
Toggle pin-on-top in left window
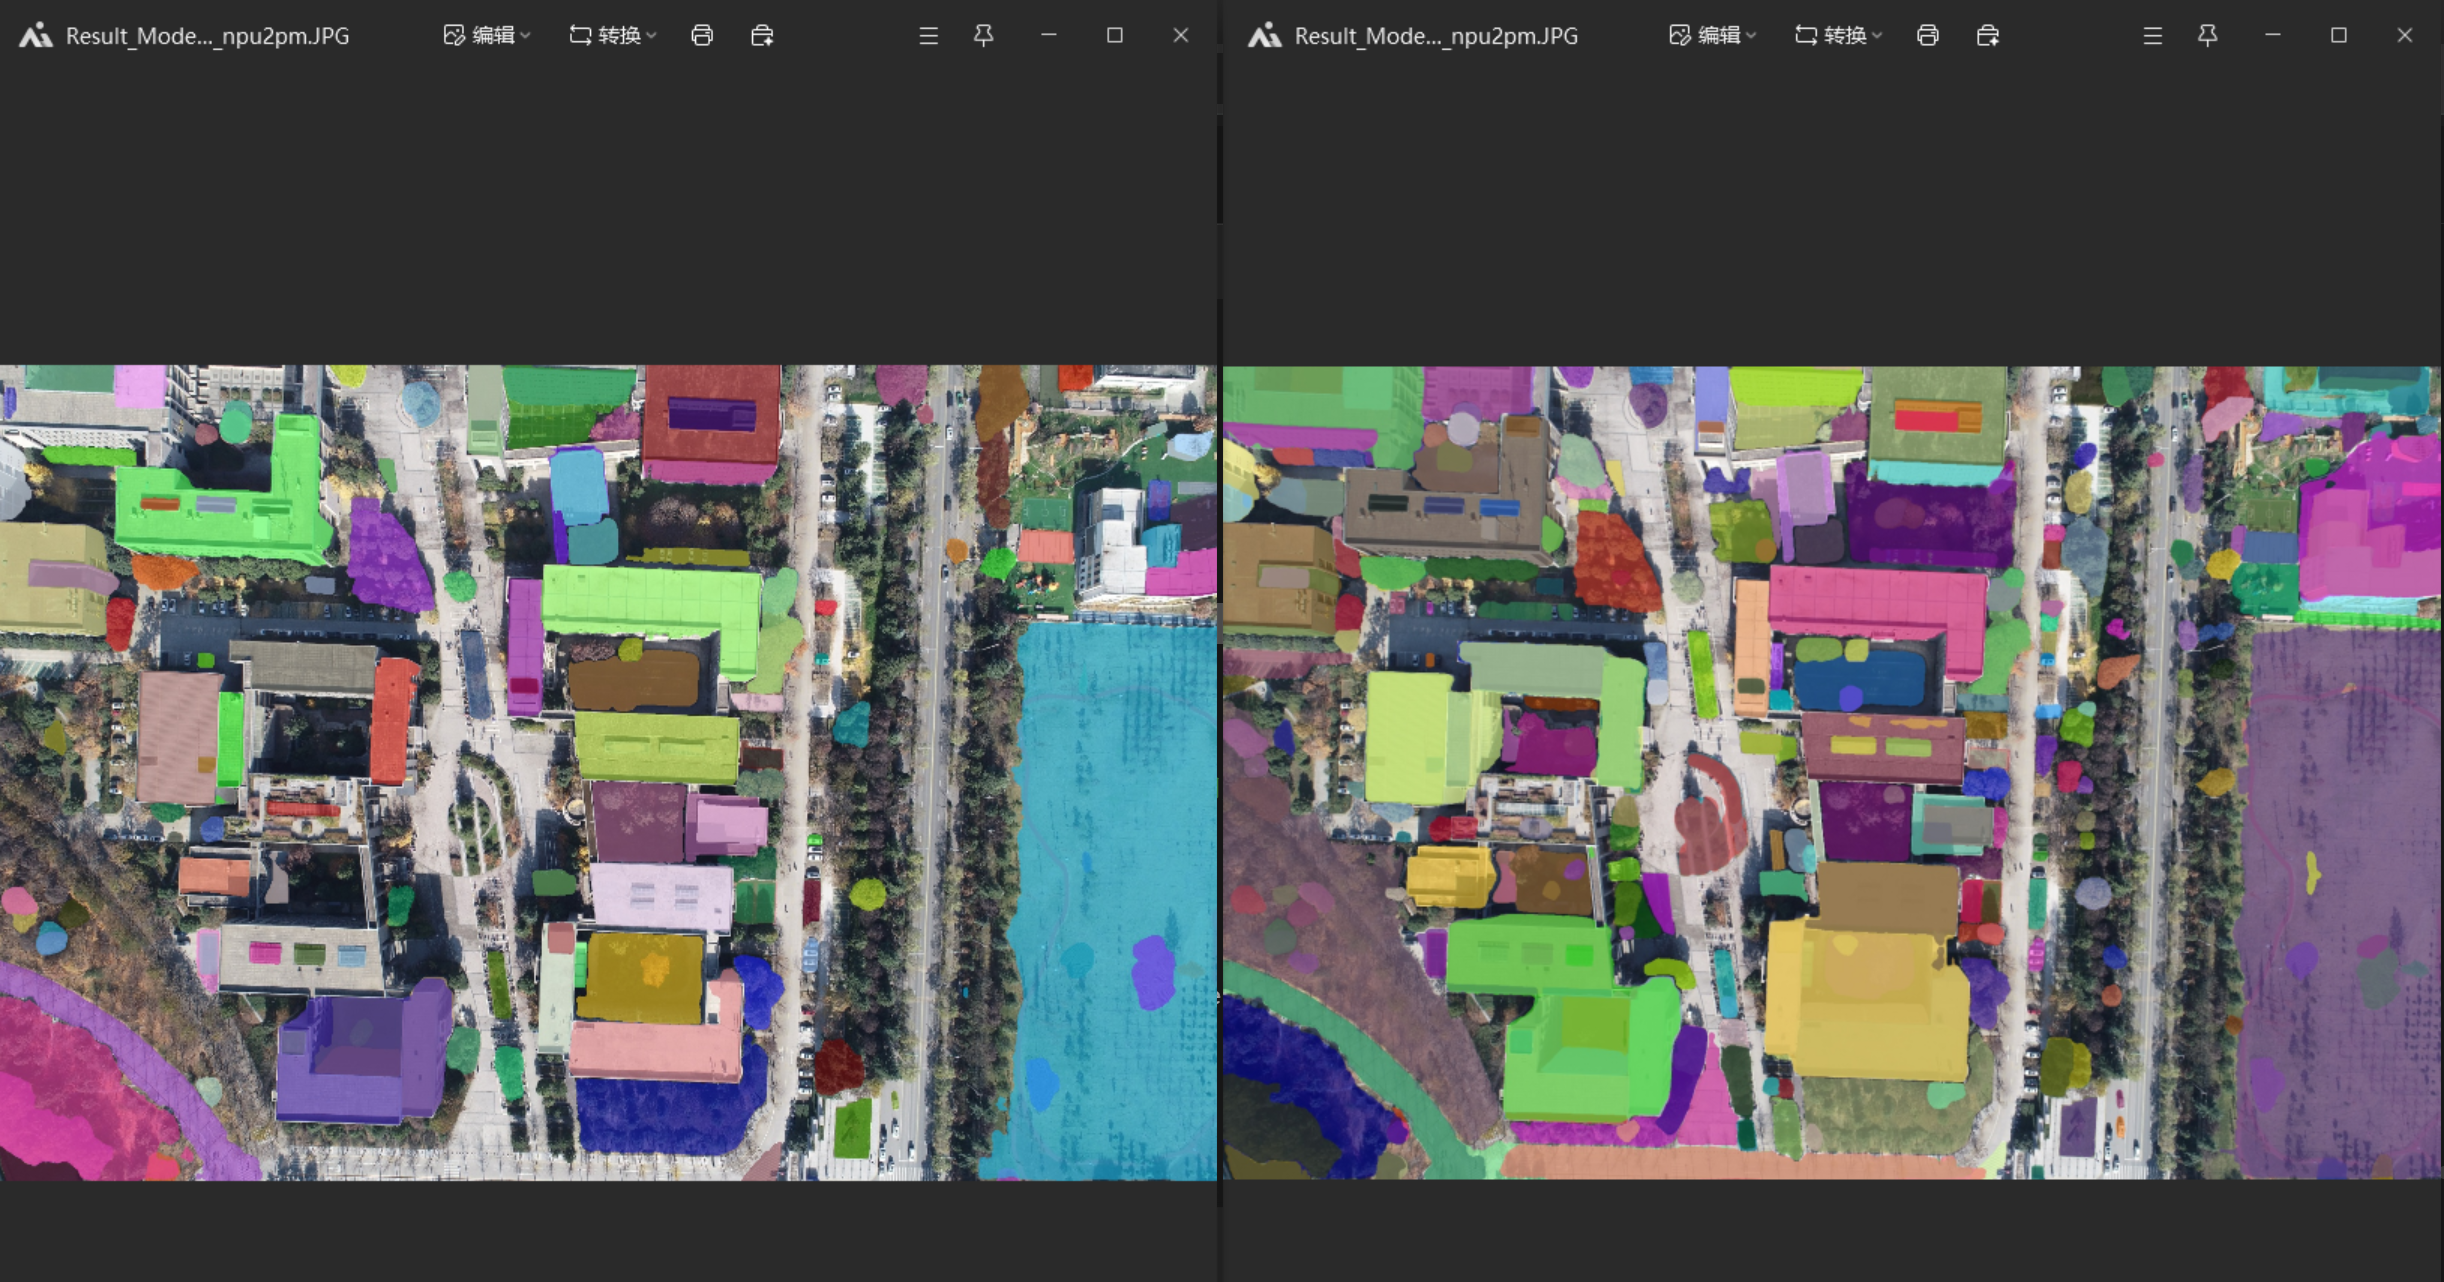(x=984, y=36)
